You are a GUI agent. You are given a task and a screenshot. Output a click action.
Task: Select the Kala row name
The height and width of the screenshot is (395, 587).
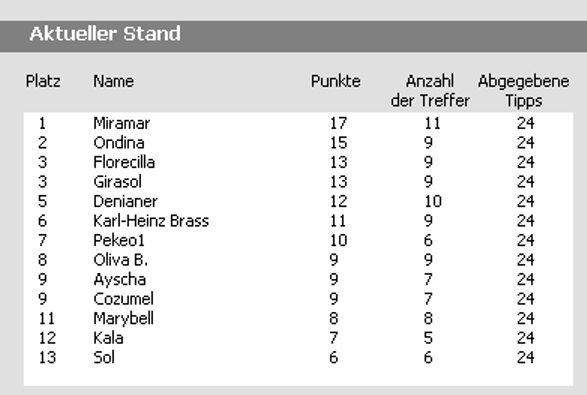[108, 338]
